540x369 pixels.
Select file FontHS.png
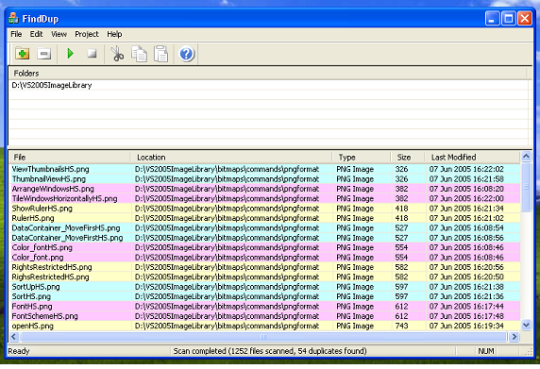[x=32, y=306]
